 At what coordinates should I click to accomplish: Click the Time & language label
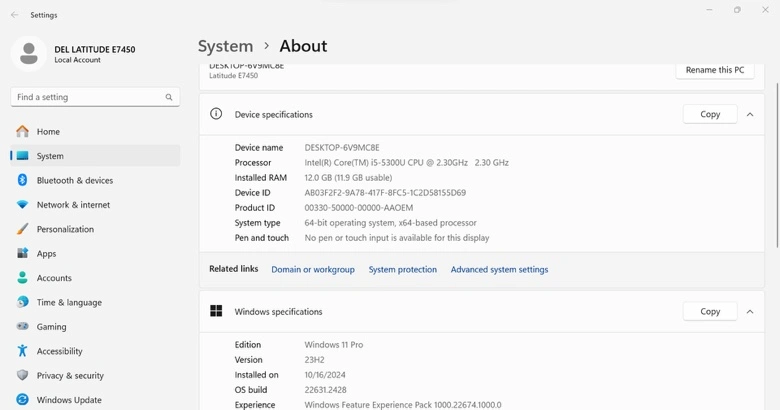[69, 302]
